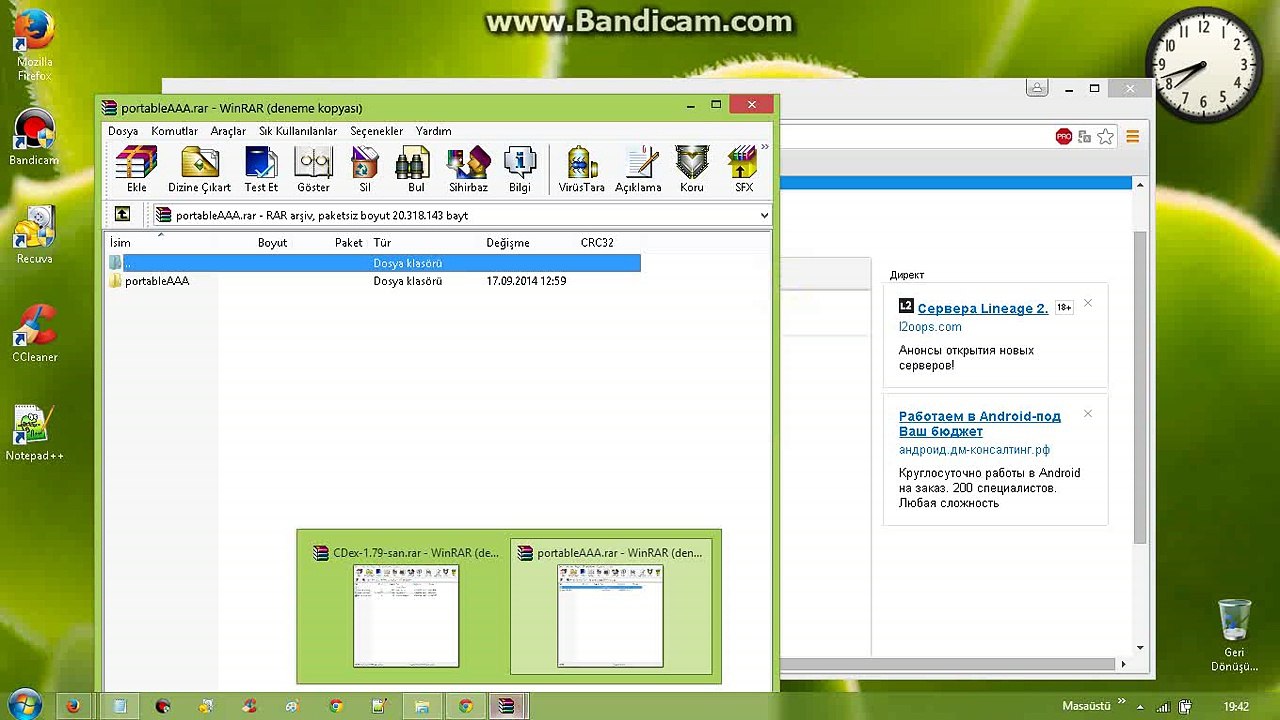
Task: Open 'Работаем в Android-под Ваш бюджет' link
Action: pyautogui.click(x=980, y=424)
